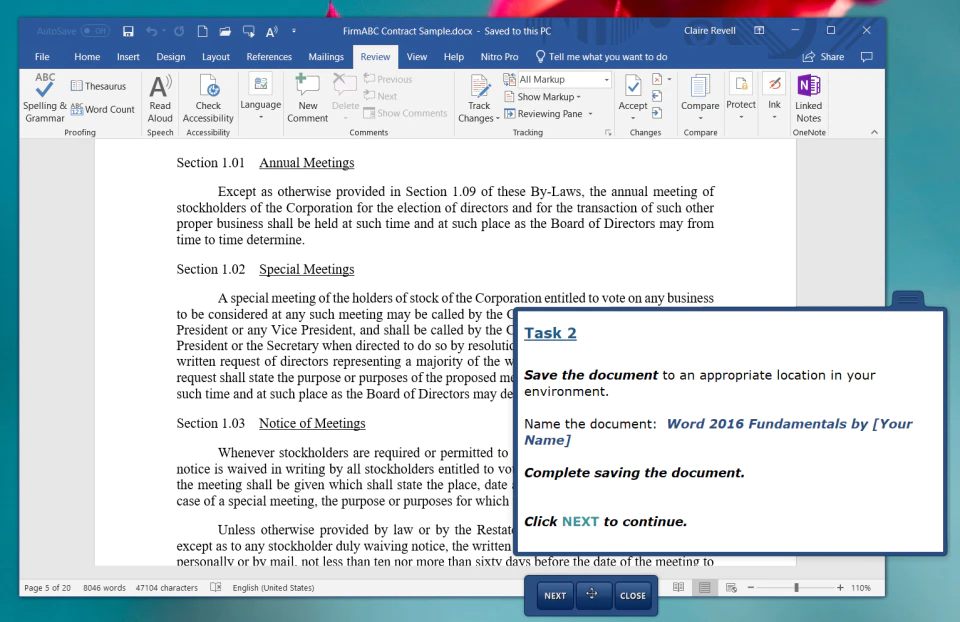Expand the Show Markup menu
Viewport: 960px width, 622px height.
click(x=542, y=97)
